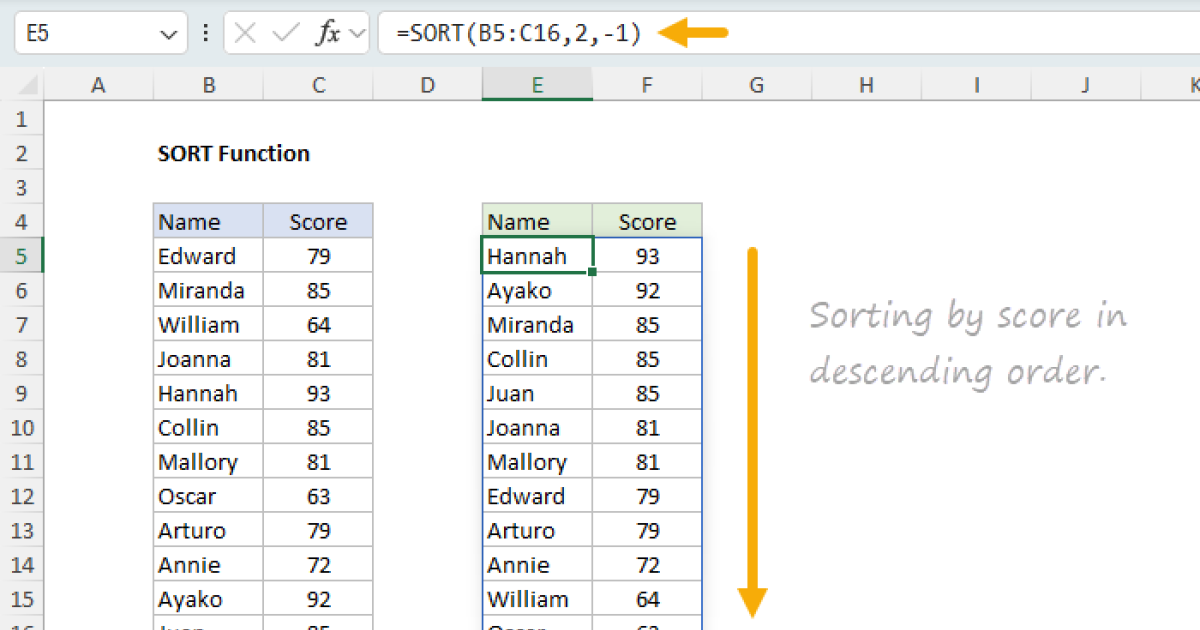
Task: Select the SORT Function title cell
Action: coord(234,153)
